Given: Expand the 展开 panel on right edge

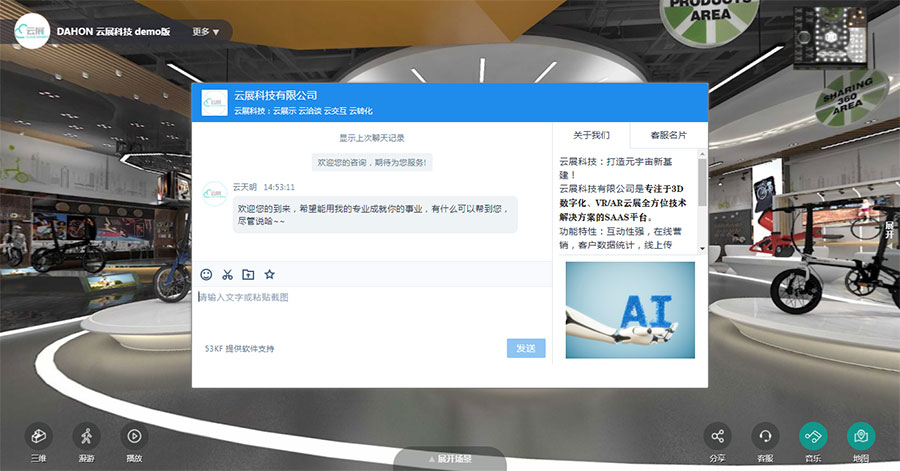Looking at the screenshot, I should (889, 229).
